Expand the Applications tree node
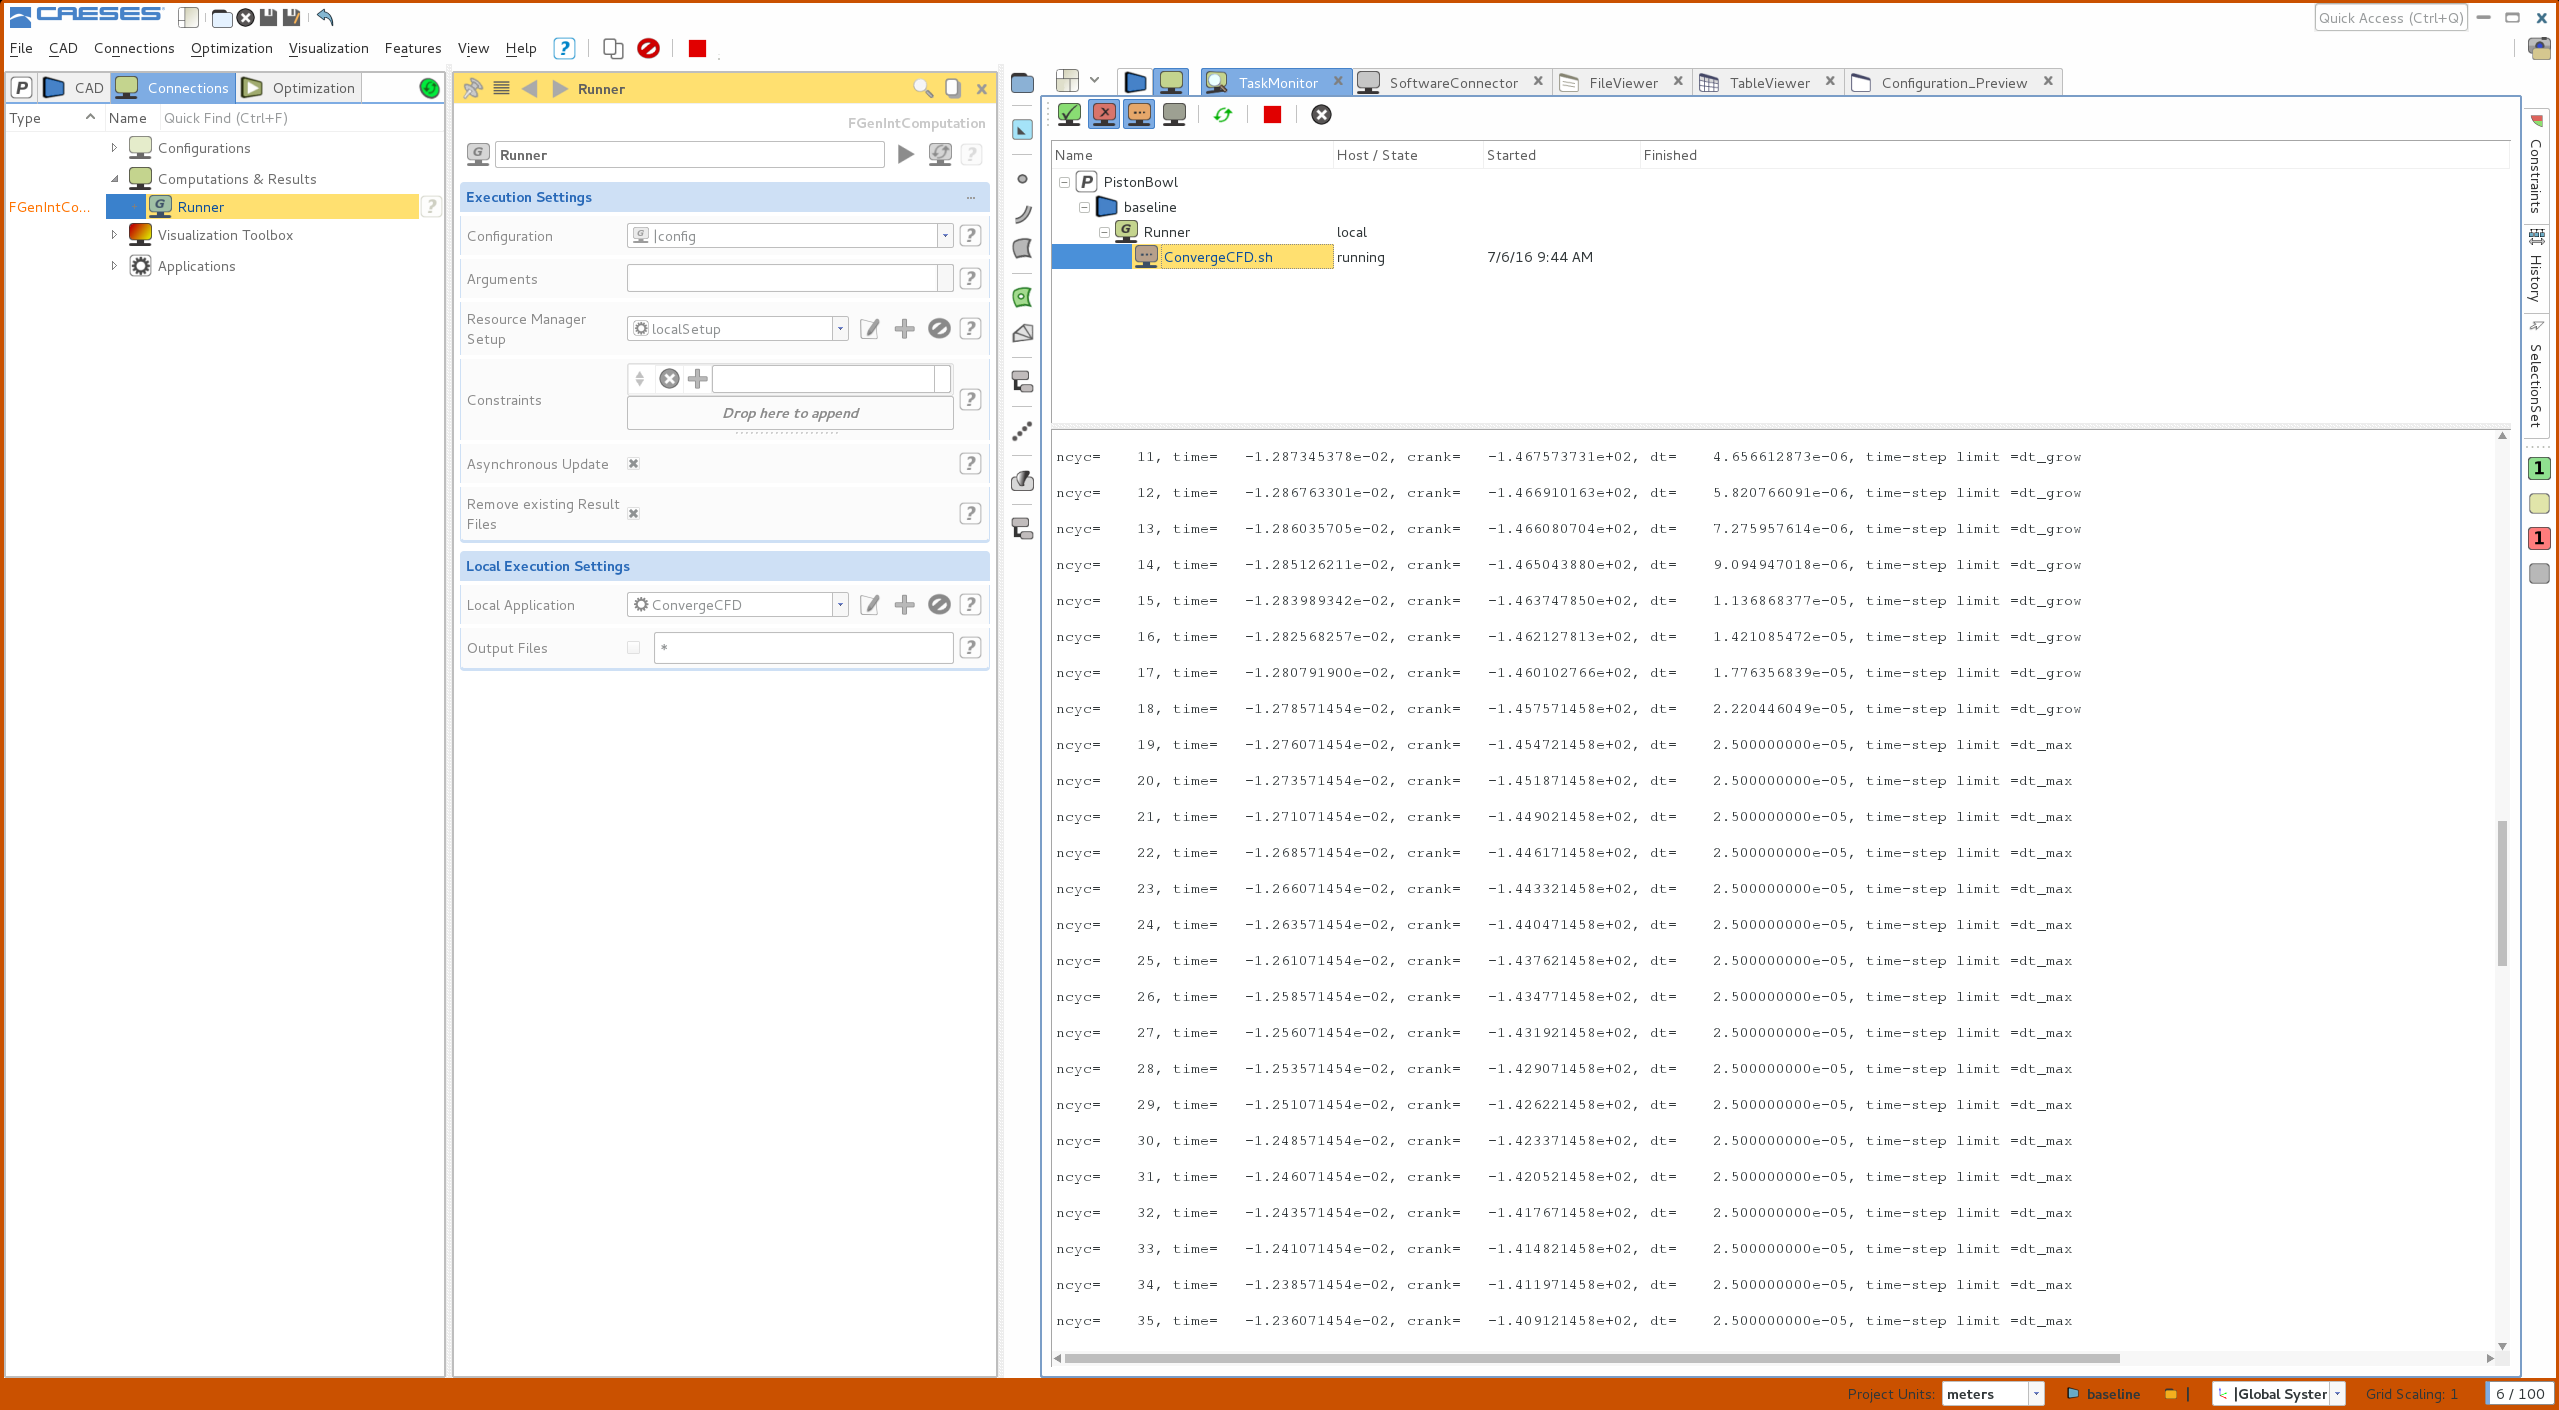2559x1410 pixels. [x=114, y=266]
